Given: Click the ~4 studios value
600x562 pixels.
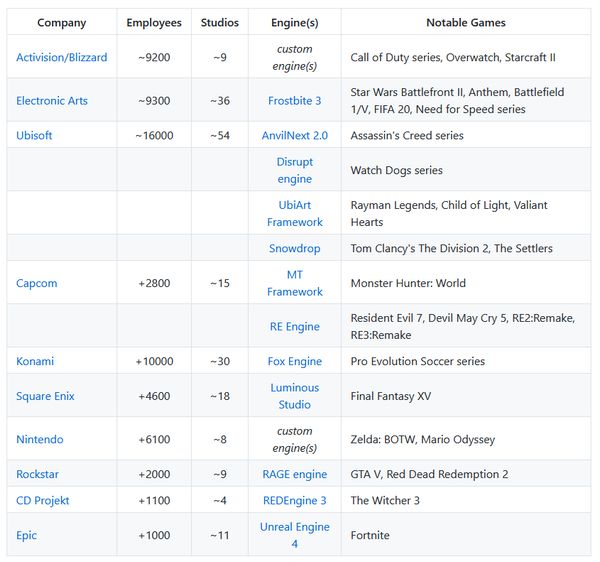Looking at the screenshot, I should coord(220,500).
